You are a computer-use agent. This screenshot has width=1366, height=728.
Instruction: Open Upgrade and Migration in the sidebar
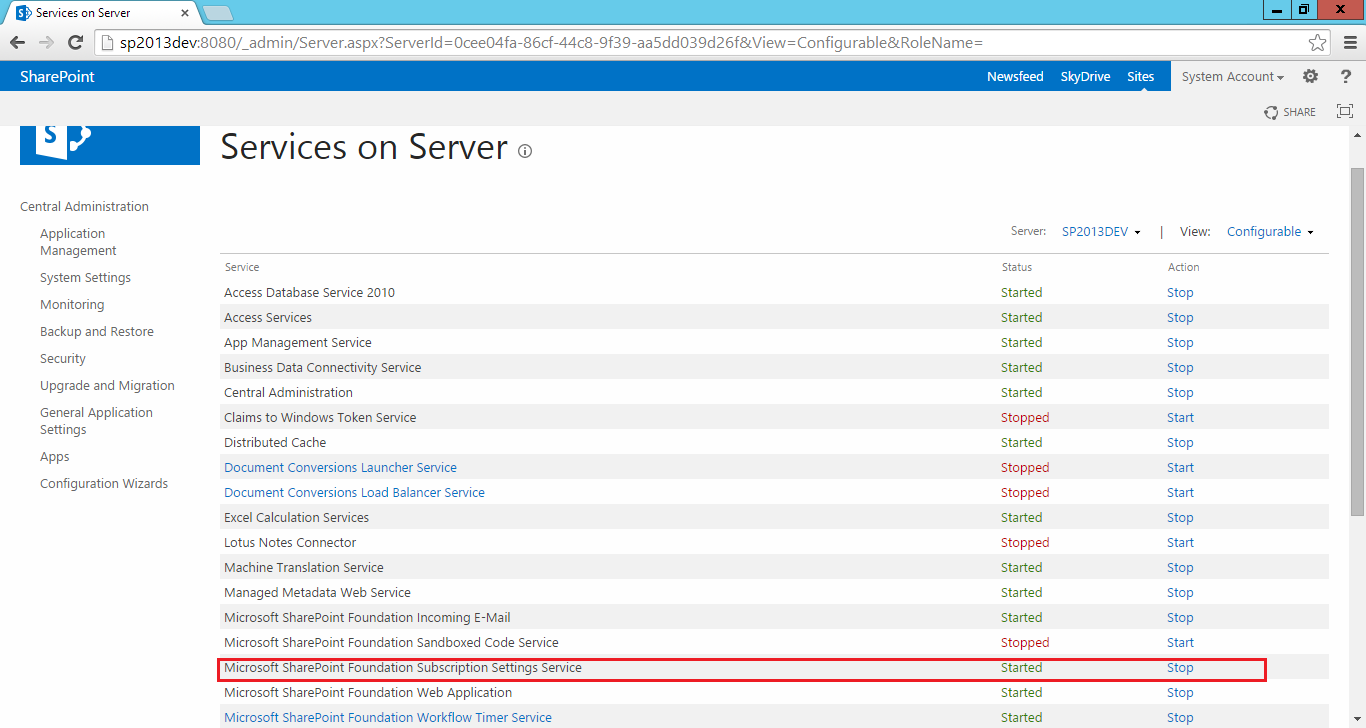click(x=107, y=386)
